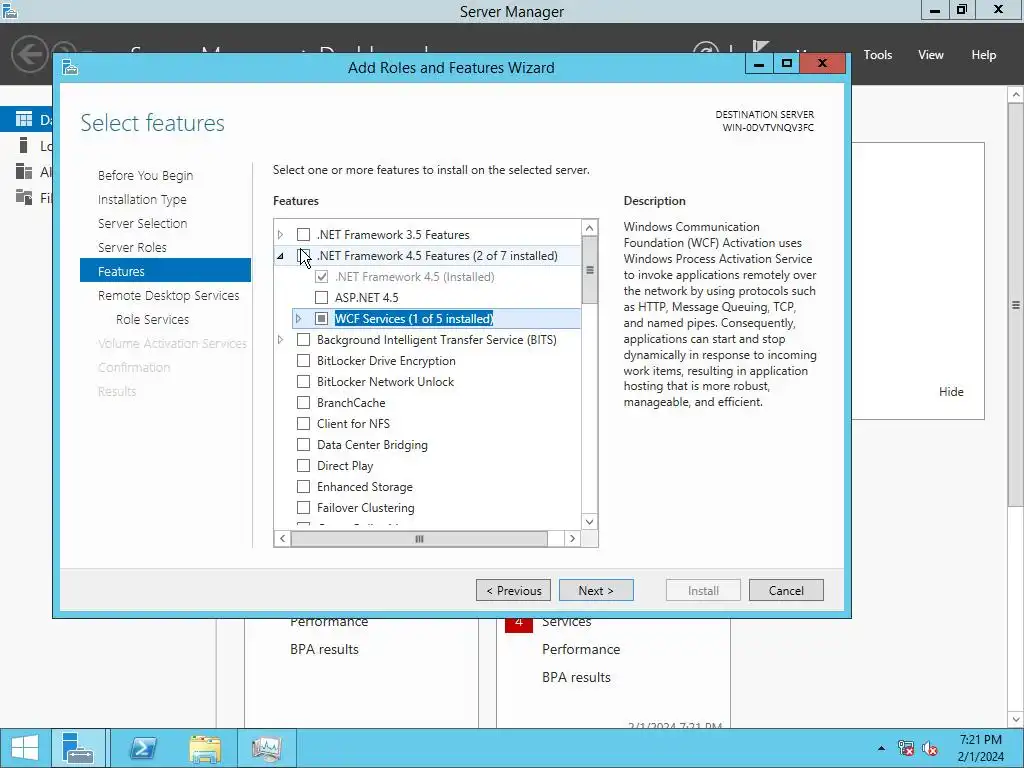The image size is (1024, 768).
Task: Click BPA results under Performance, left tile
Action: pos(325,649)
